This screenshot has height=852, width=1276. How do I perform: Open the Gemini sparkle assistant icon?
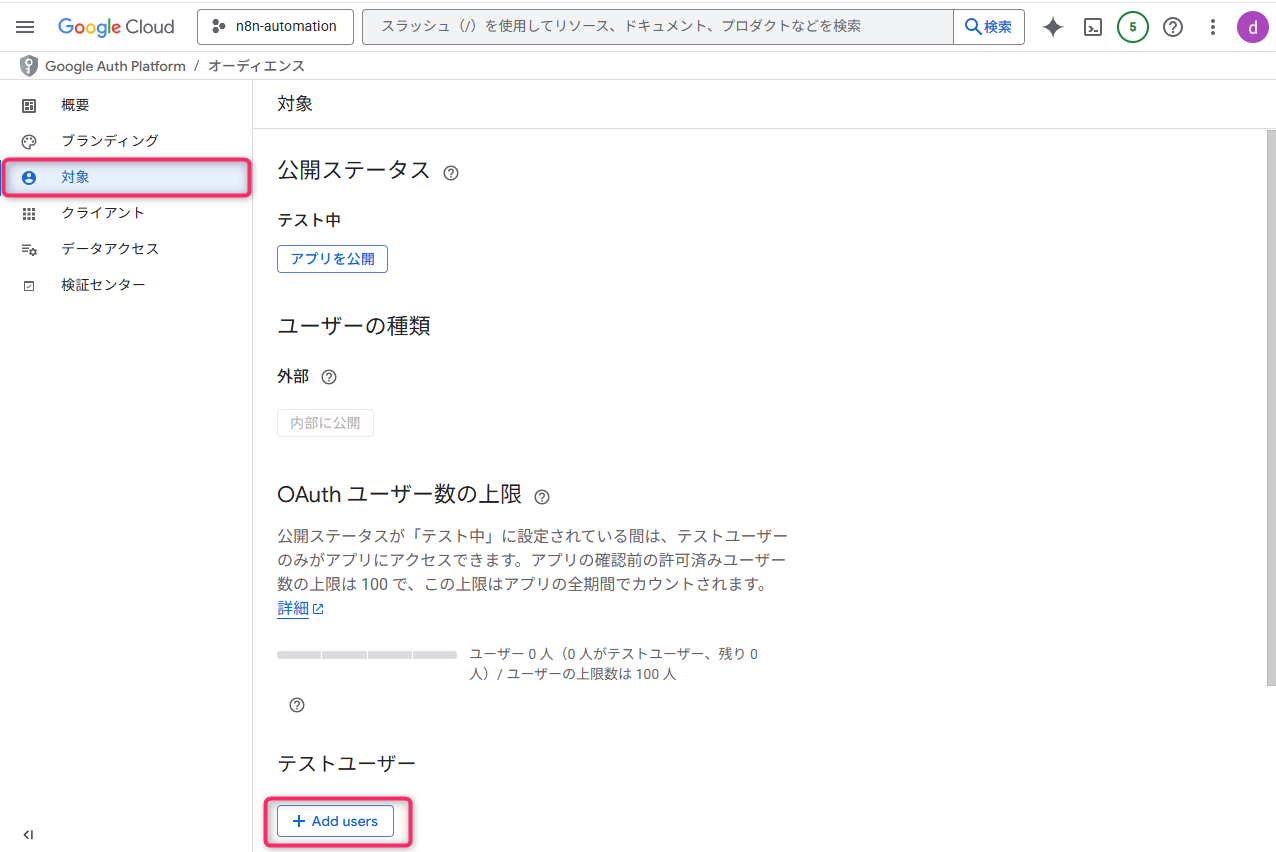[1052, 27]
